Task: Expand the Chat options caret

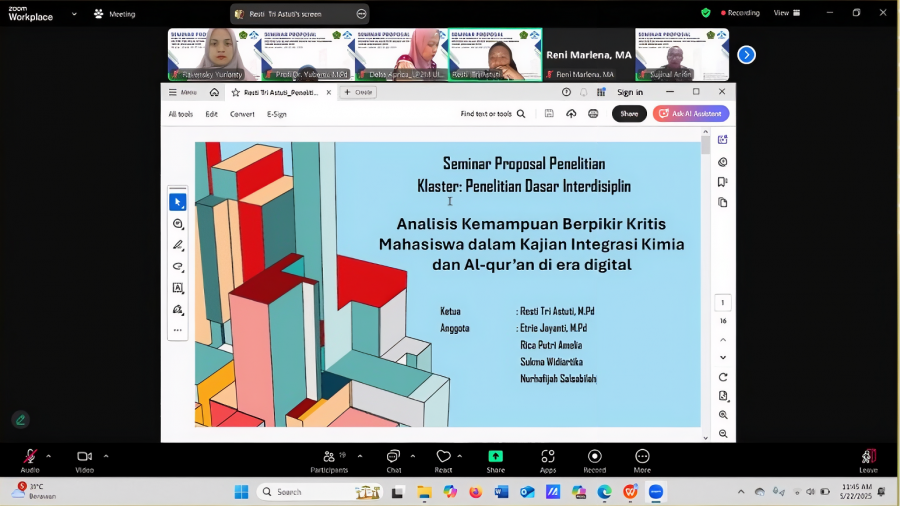Action: [x=413, y=457]
